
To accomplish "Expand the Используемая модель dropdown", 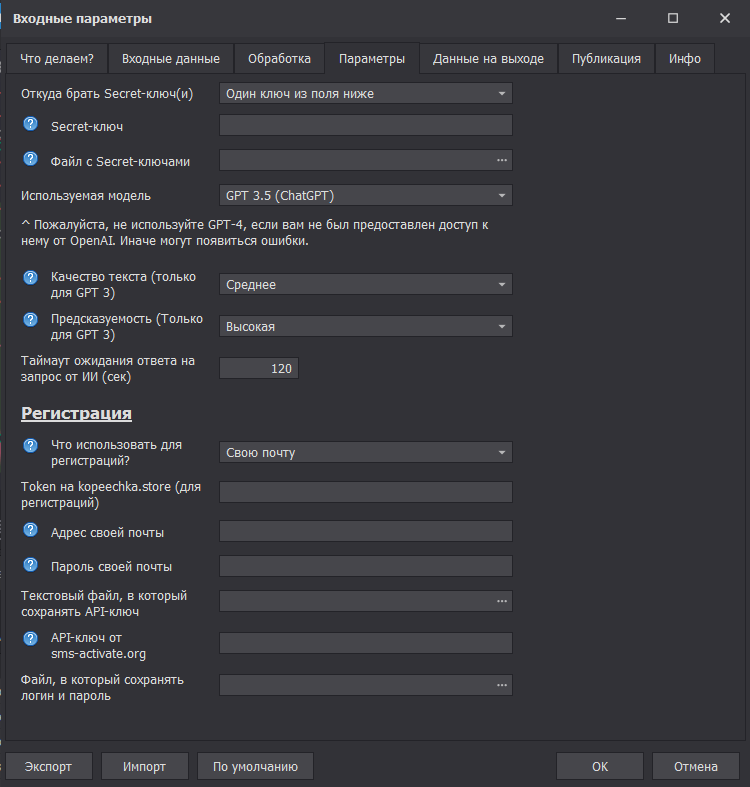I will [365, 195].
